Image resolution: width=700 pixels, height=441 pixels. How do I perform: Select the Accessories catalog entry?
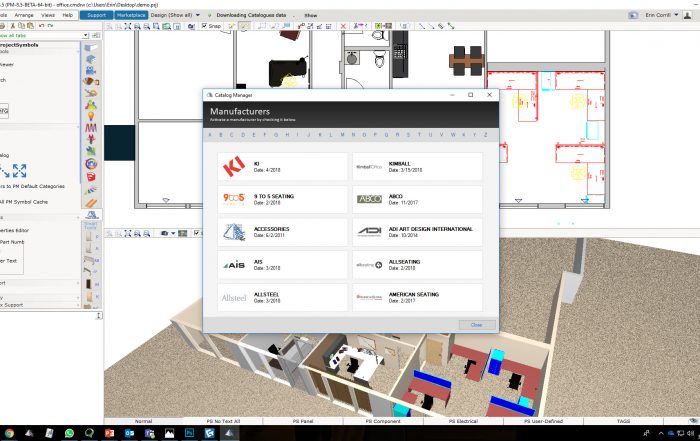coord(282,232)
